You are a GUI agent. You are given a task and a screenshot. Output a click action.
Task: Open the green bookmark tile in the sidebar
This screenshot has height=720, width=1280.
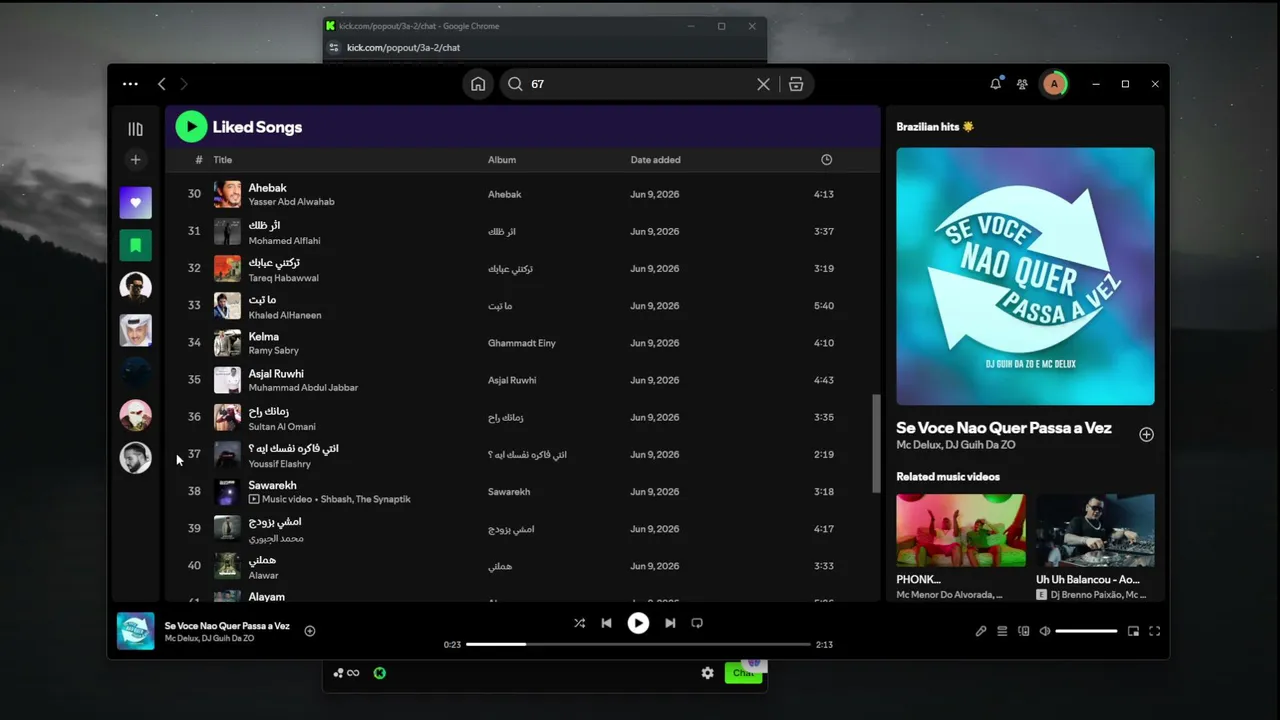click(x=136, y=245)
